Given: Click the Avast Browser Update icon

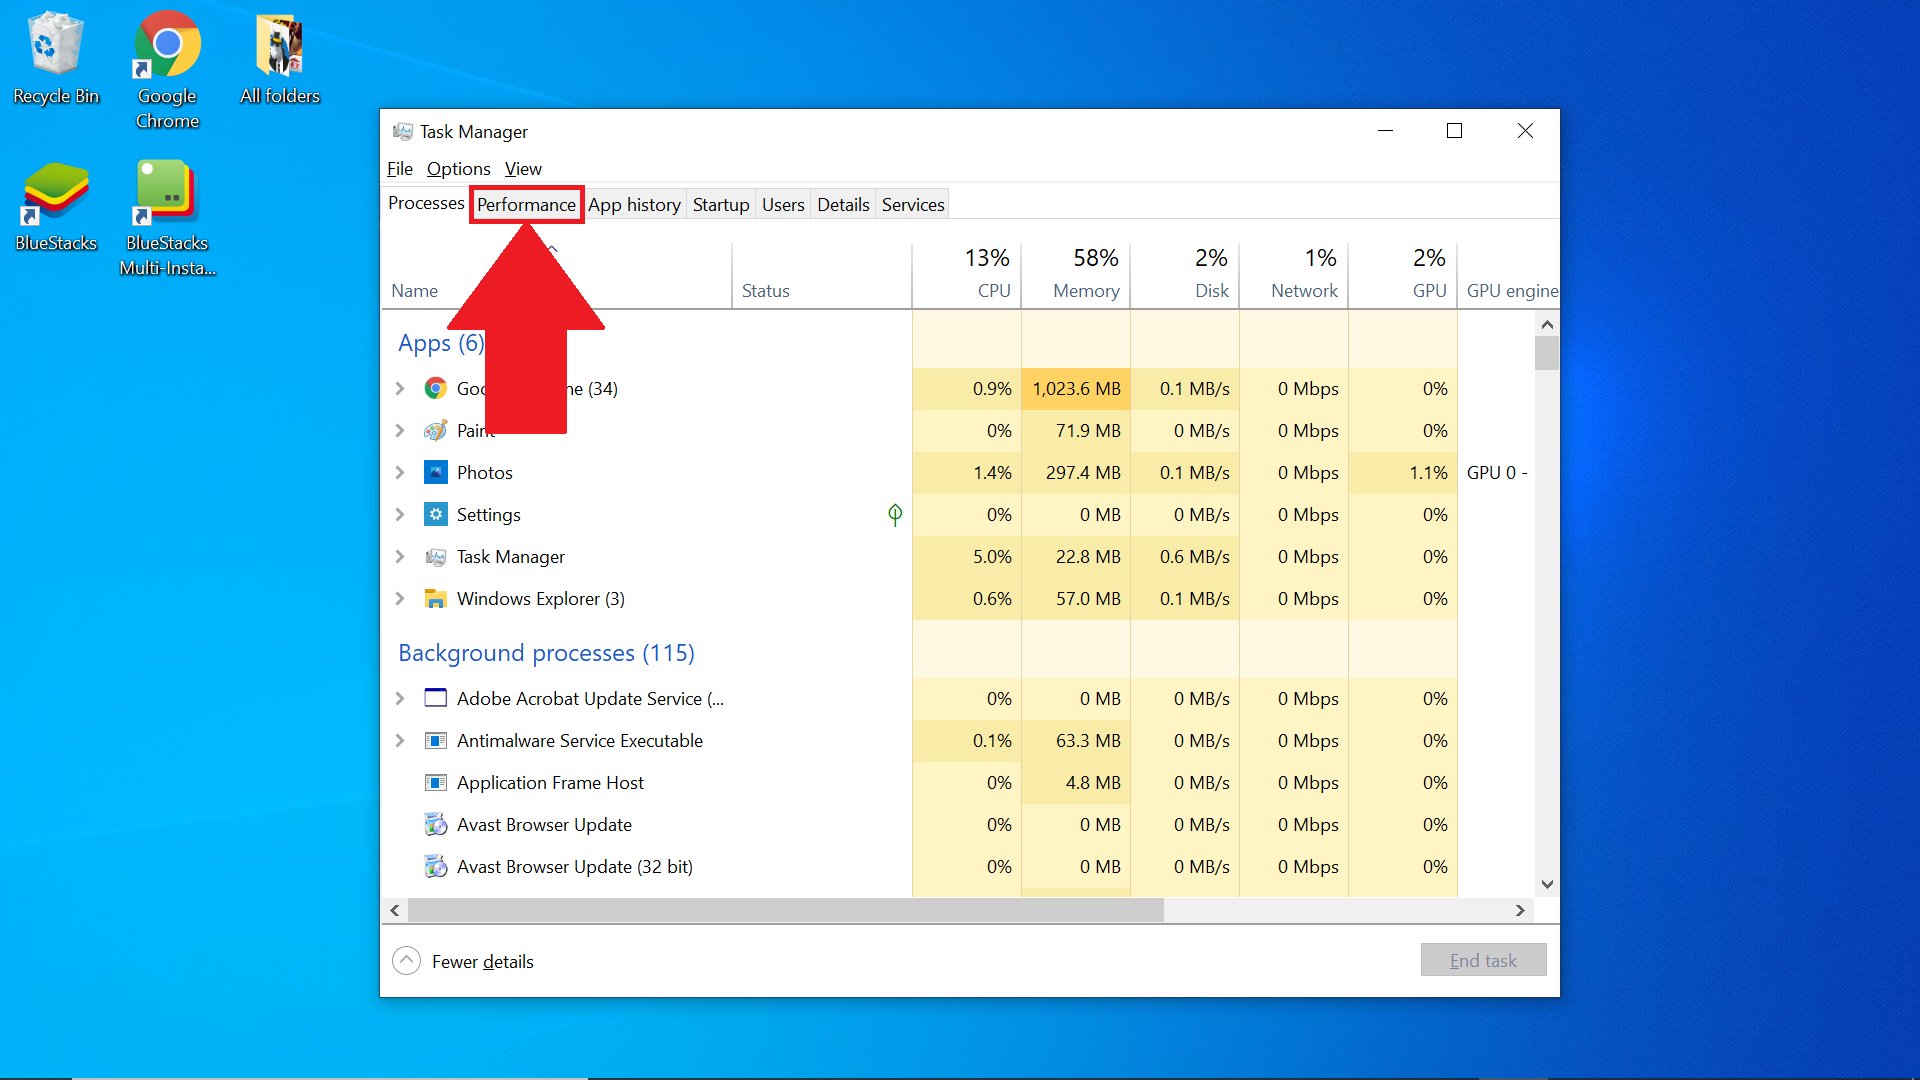Looking at the screenshot, I should pyautogui.click(x=436, y=824).
